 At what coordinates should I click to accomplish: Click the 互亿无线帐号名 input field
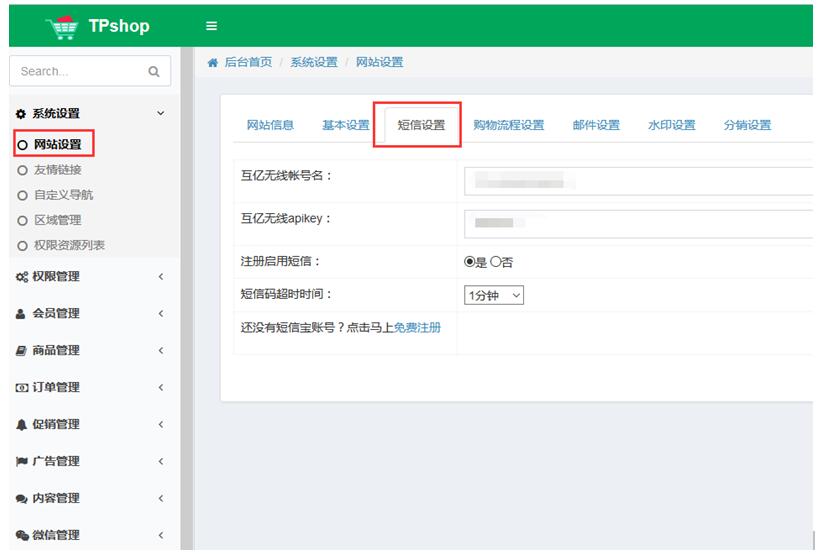pyautogui.click(x=638, y=181)
